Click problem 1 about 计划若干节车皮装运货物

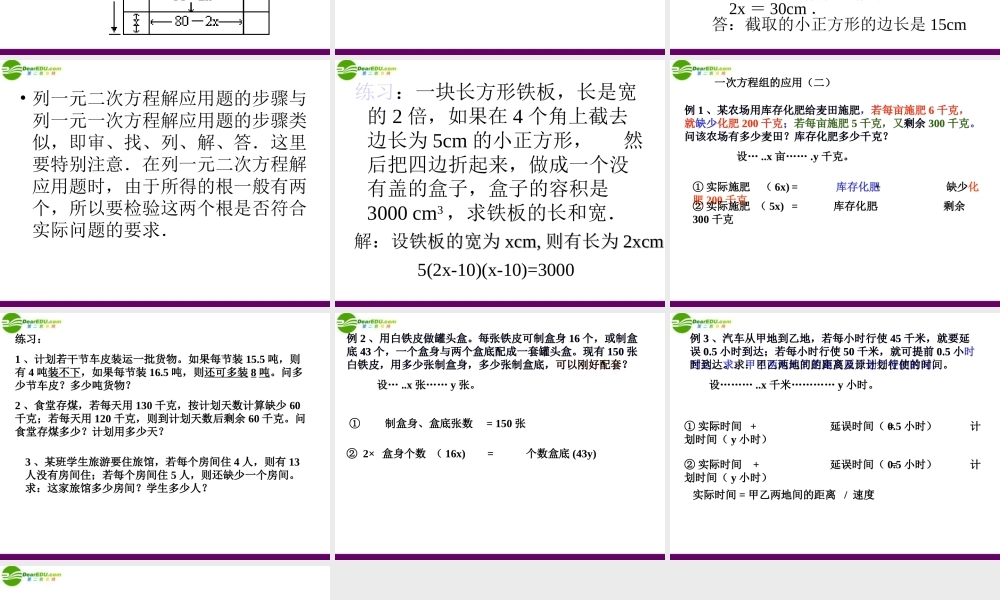[159, 372]
